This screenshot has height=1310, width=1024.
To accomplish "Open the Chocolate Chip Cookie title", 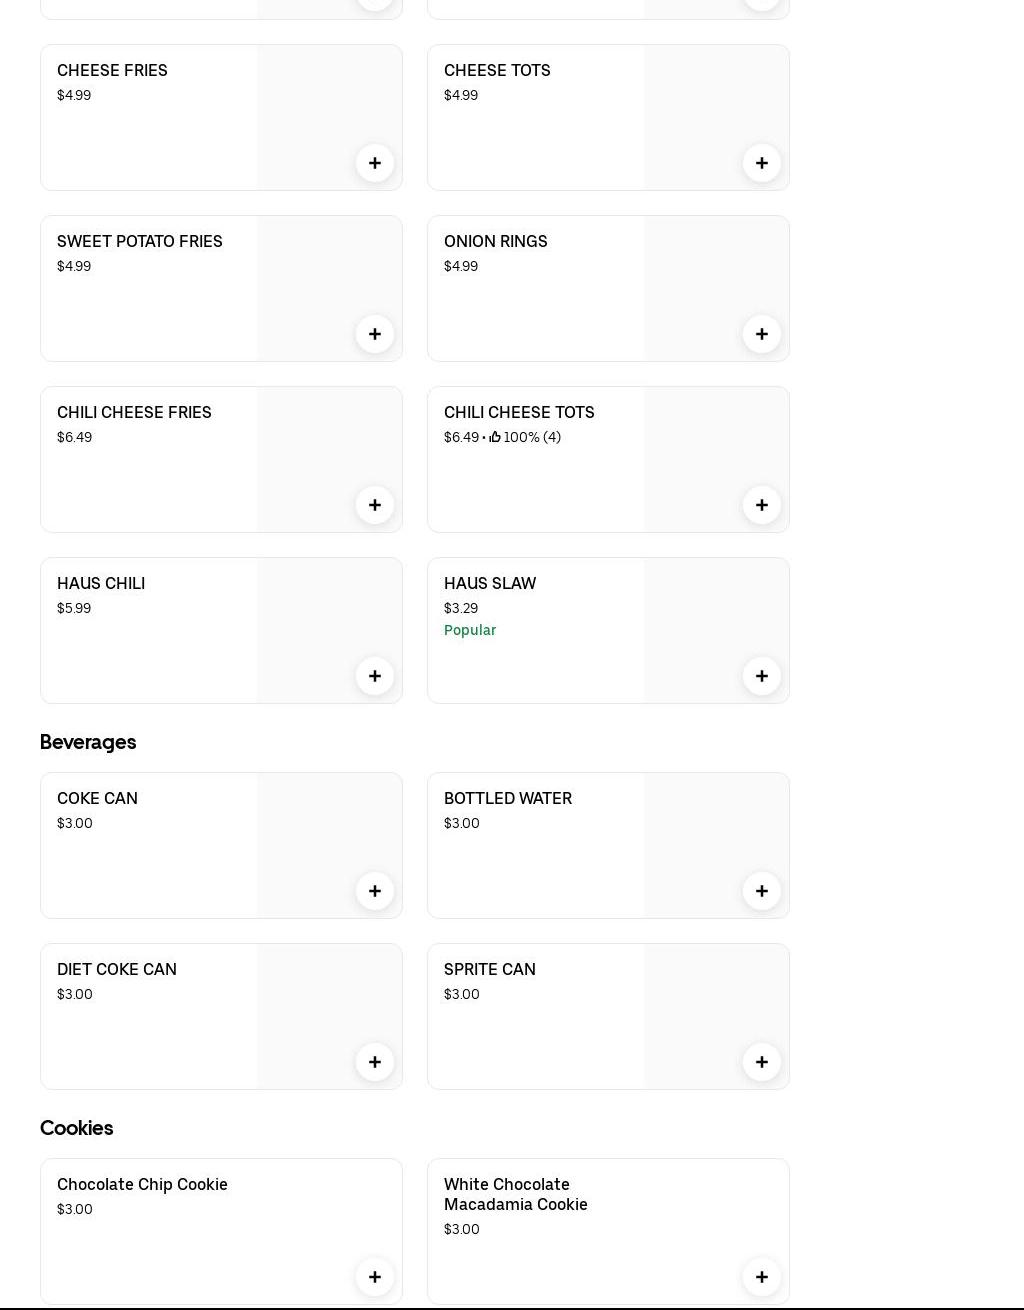I will 142,1184.
